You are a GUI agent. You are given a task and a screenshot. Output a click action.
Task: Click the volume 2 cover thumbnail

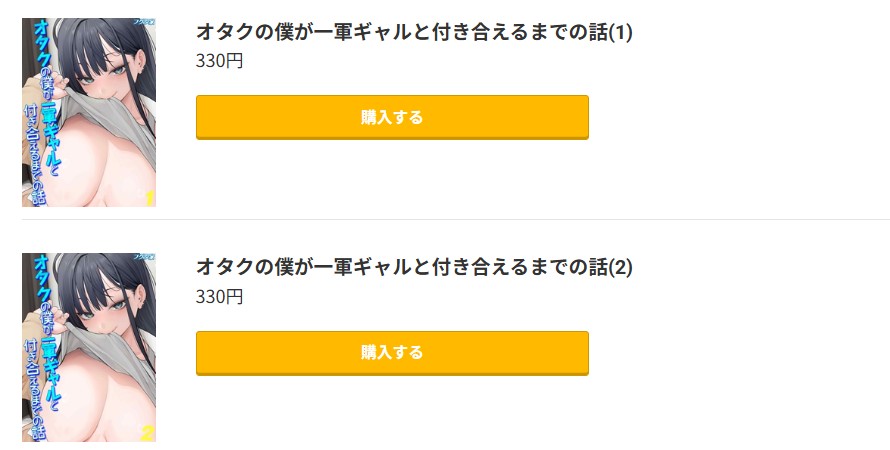(89, 347)
